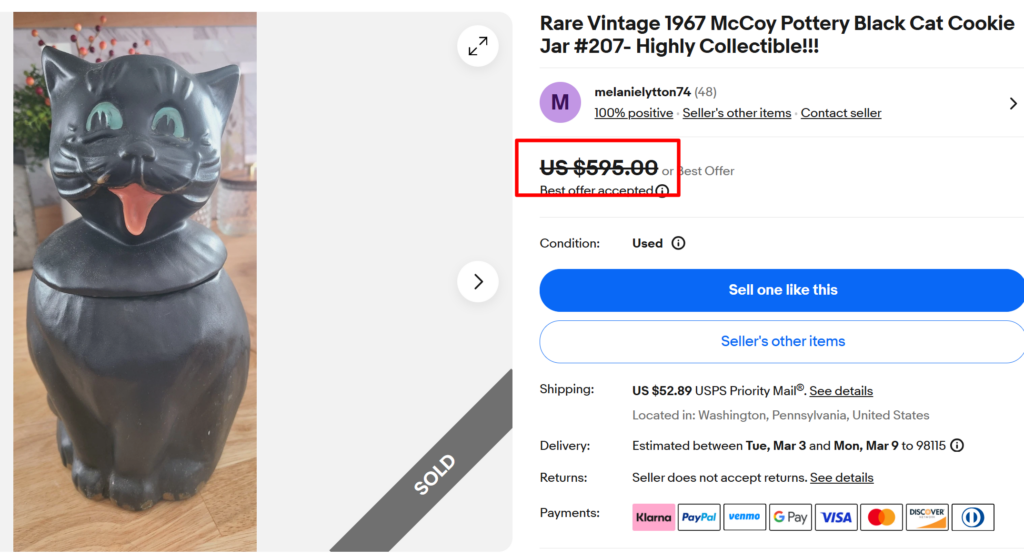Open delivery estimate info icon
The image size is (1024, 557).
[x=957, y=446]
